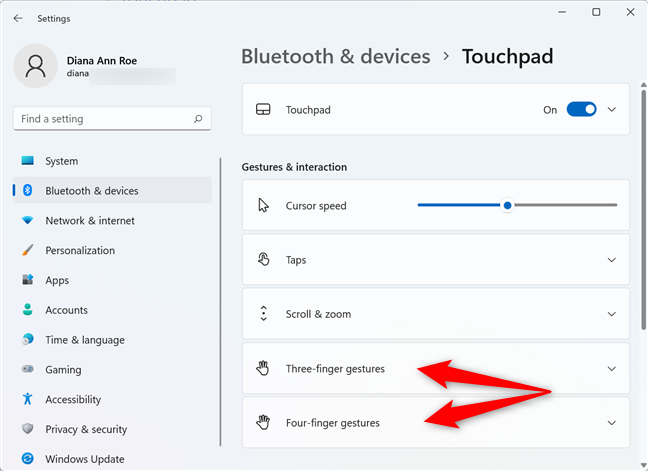Click the Taps label
The height and width of the screenshot is (471, 648).
pyautogui.click(x=296, y=260)
